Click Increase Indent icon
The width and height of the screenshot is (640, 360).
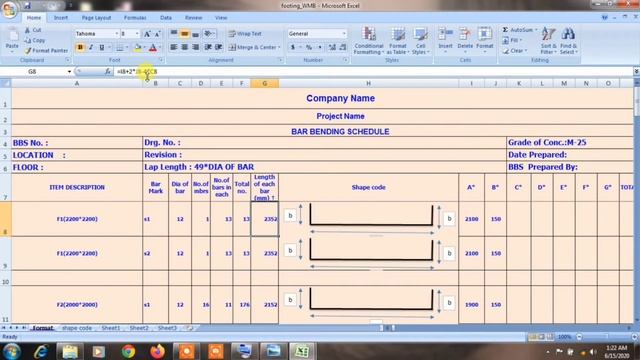tap(219, 47)
